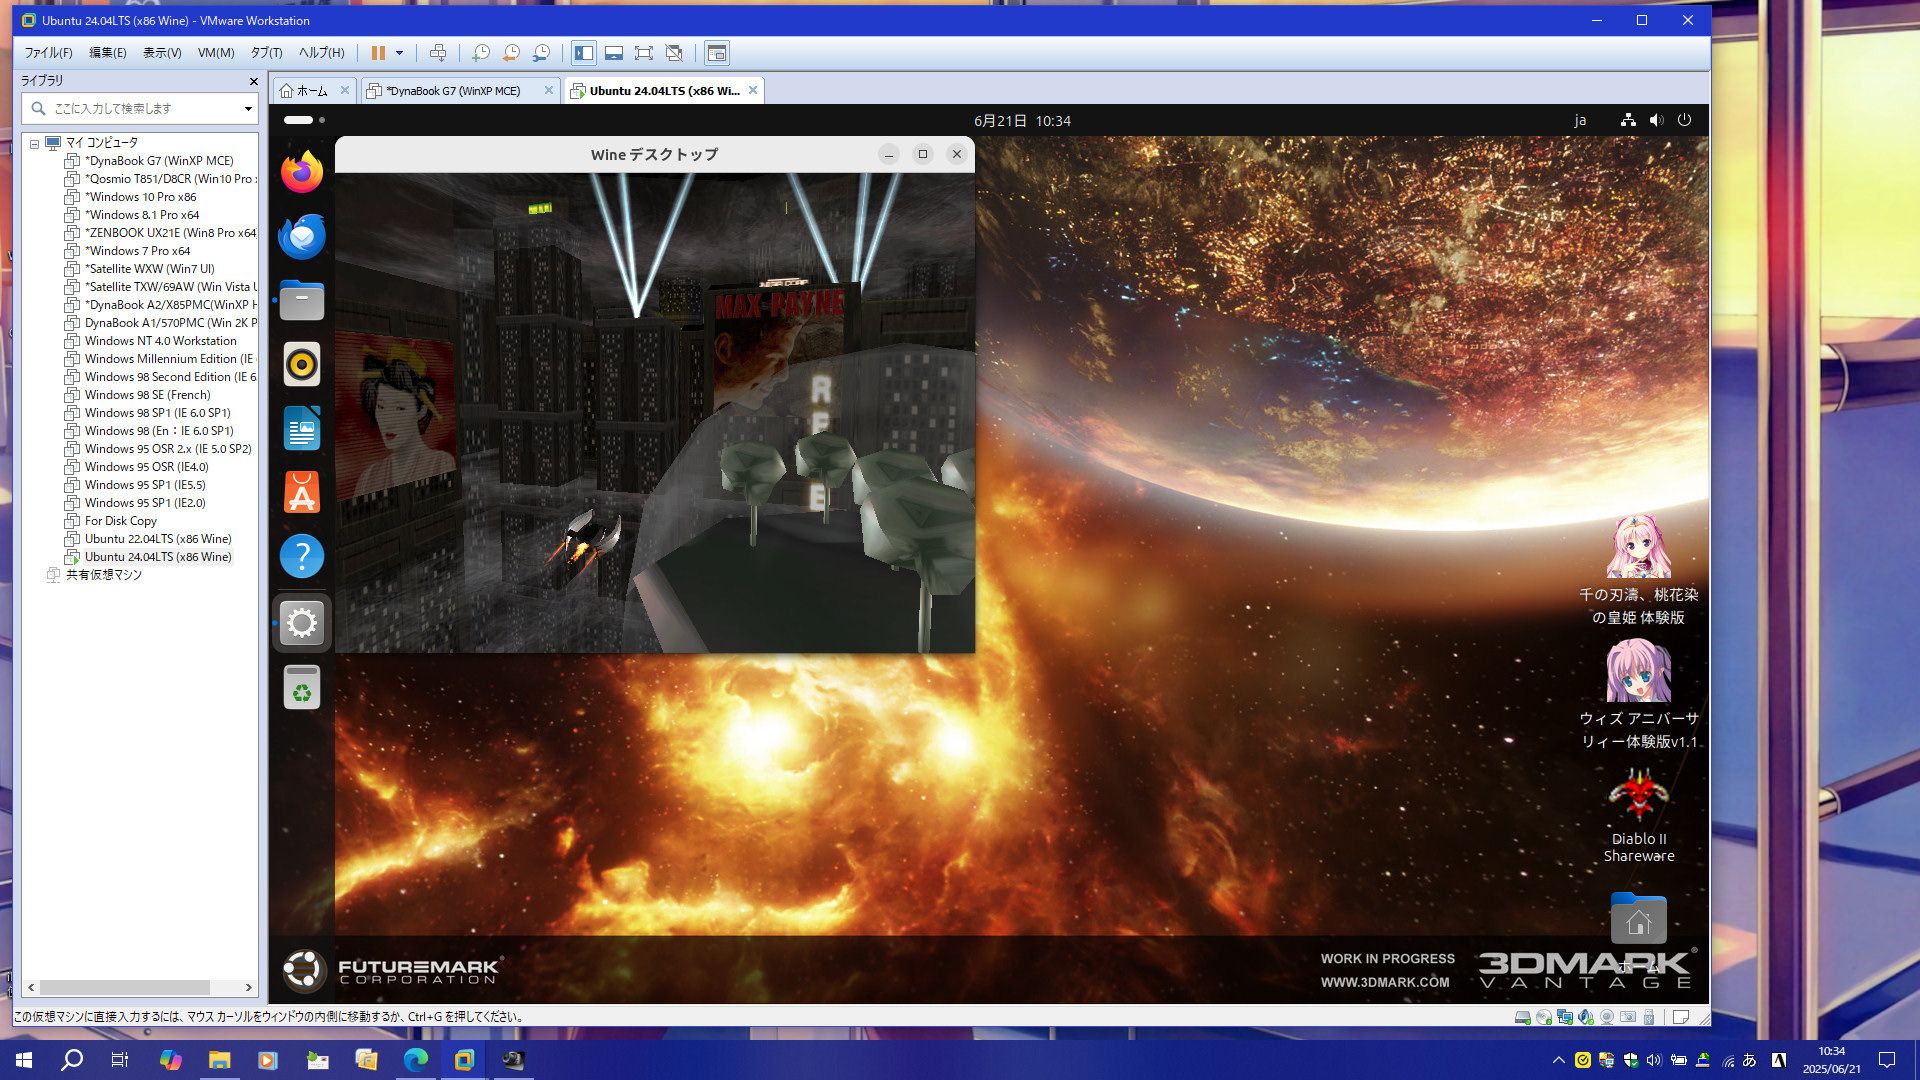Viewport: 1920px width, 1080px height.
Task: Open the 編集(E) menu
Action: (108, 53)
